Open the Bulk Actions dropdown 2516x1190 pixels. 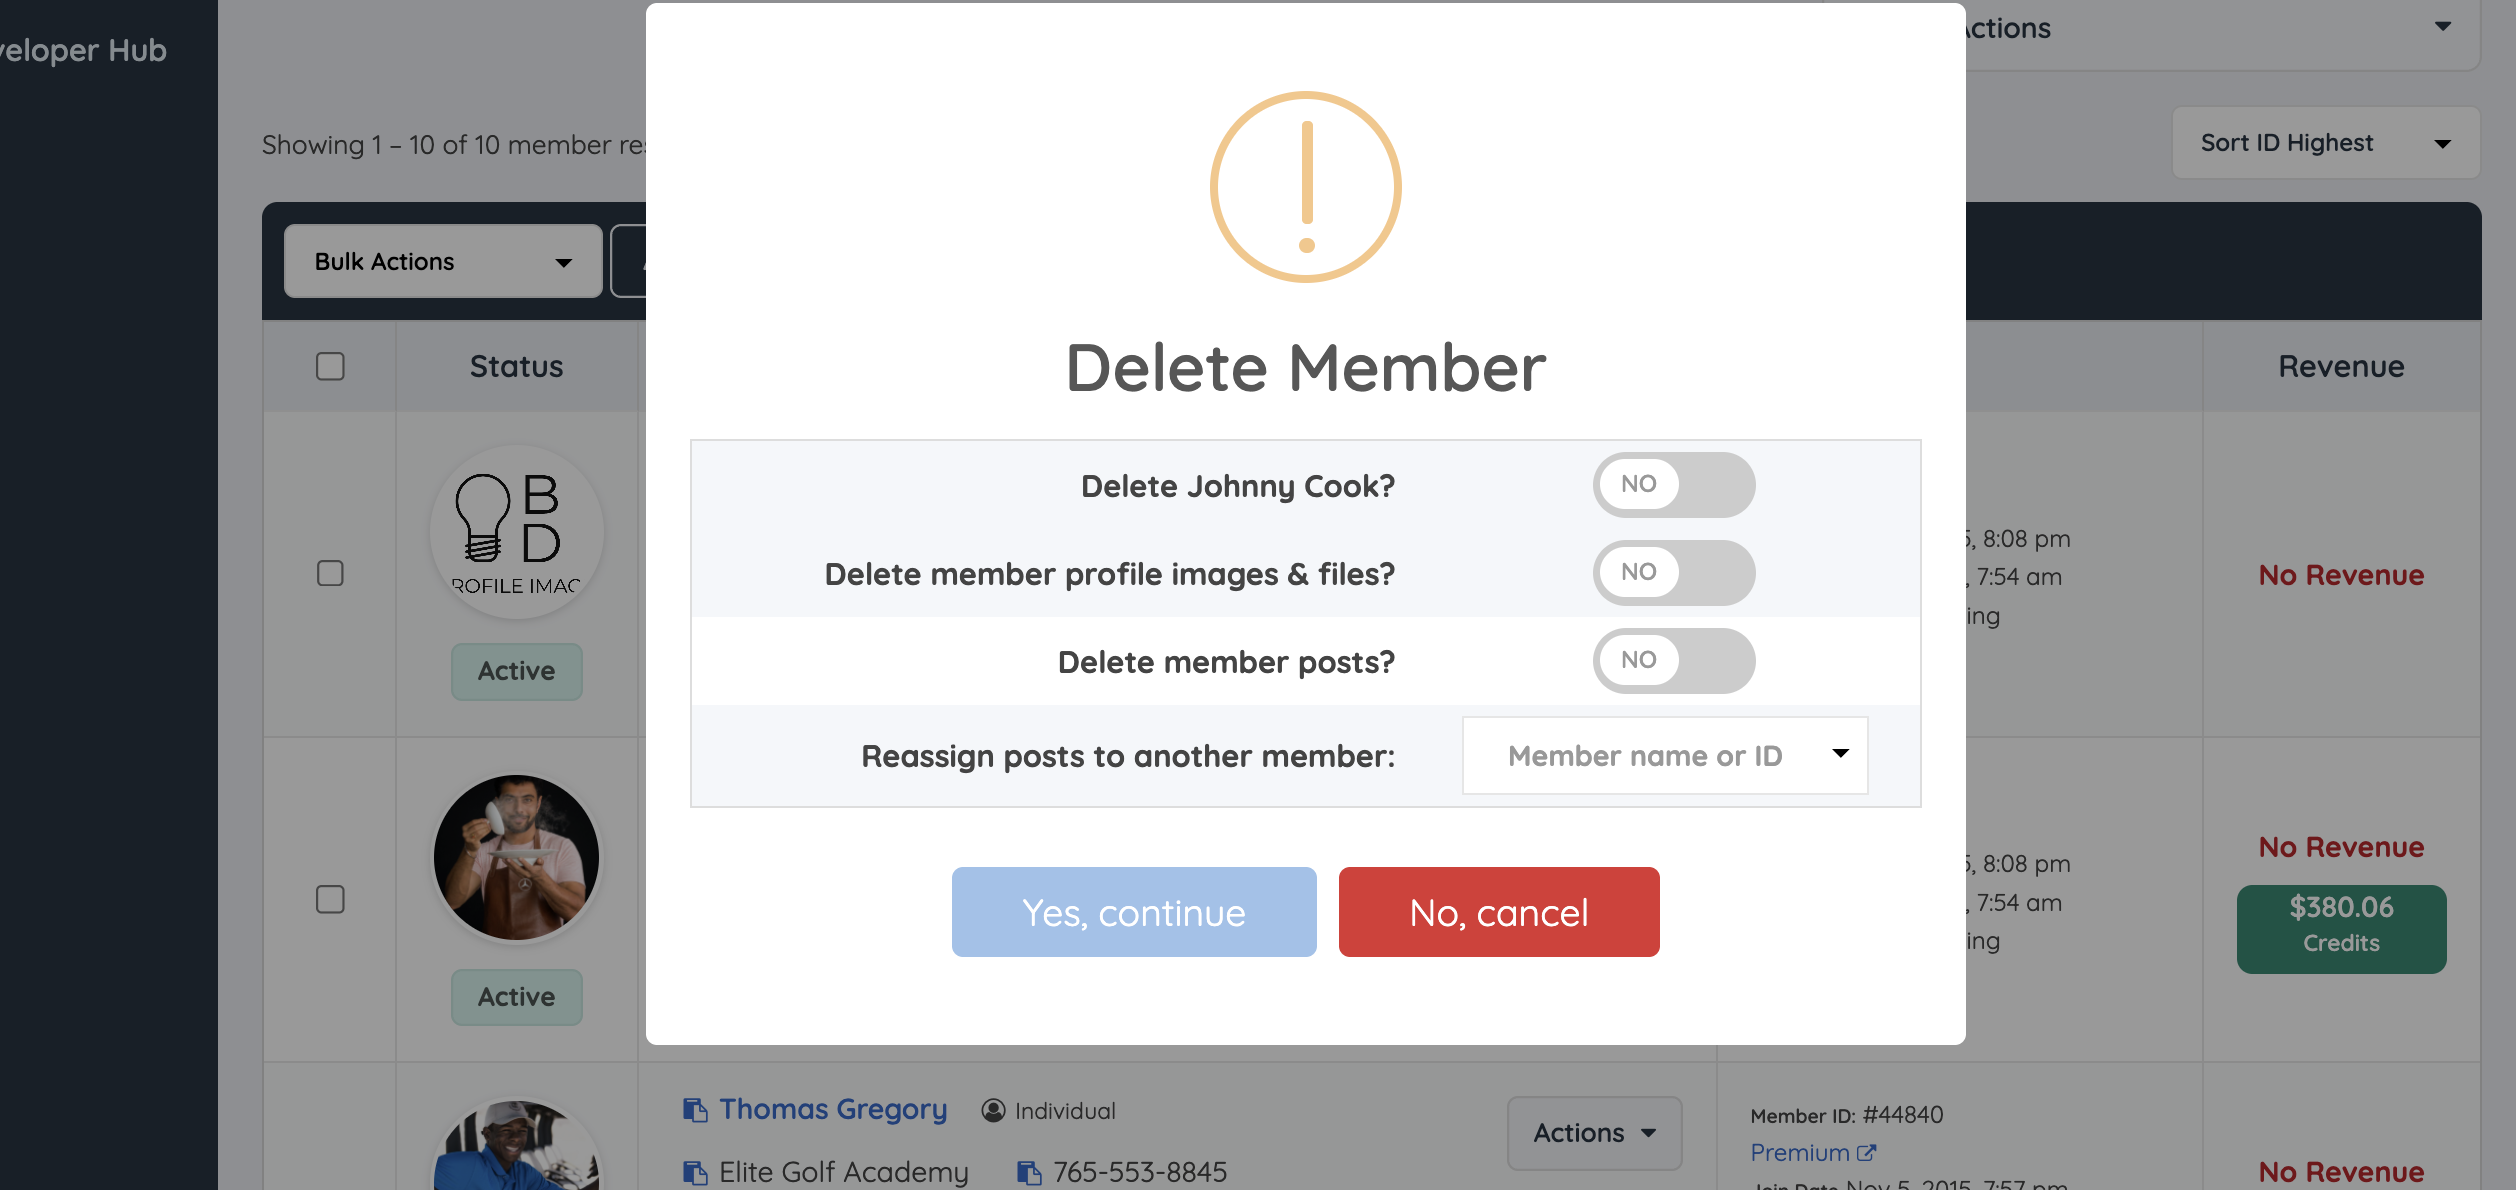[443, 261]
